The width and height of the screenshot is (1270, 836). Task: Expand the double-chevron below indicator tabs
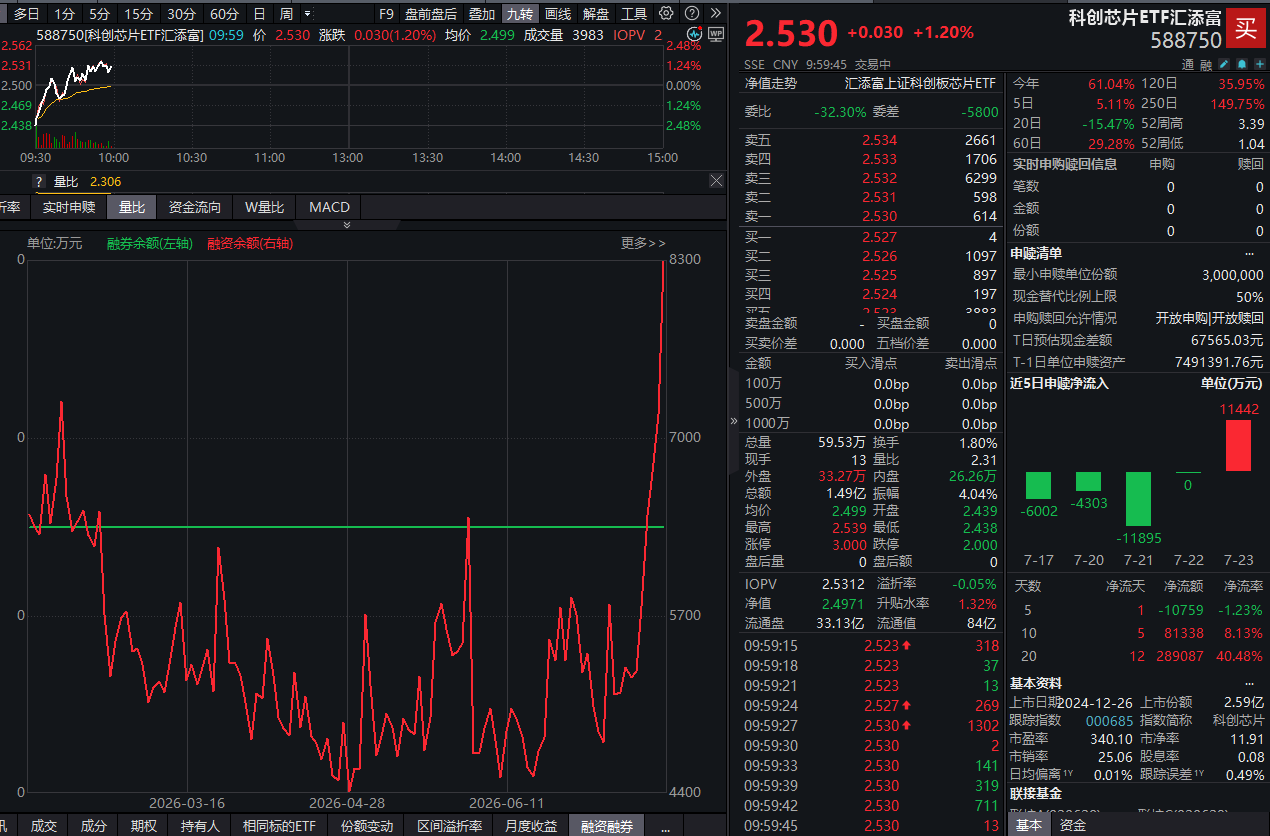tap(347, 225)
